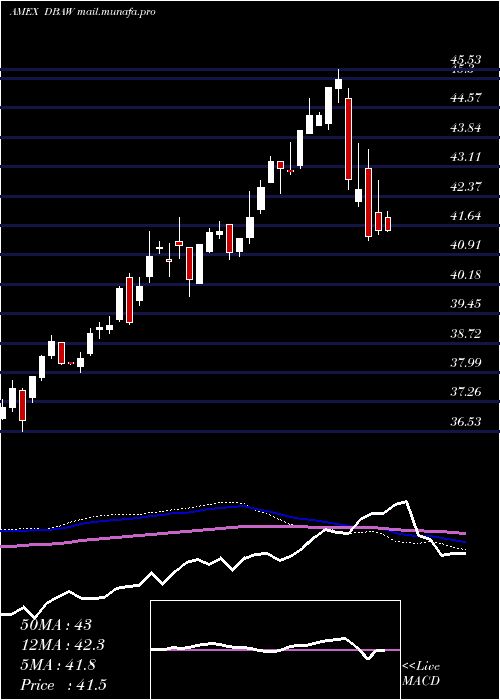
Task: Click the 43.11 price axis label
Action: 466,157
